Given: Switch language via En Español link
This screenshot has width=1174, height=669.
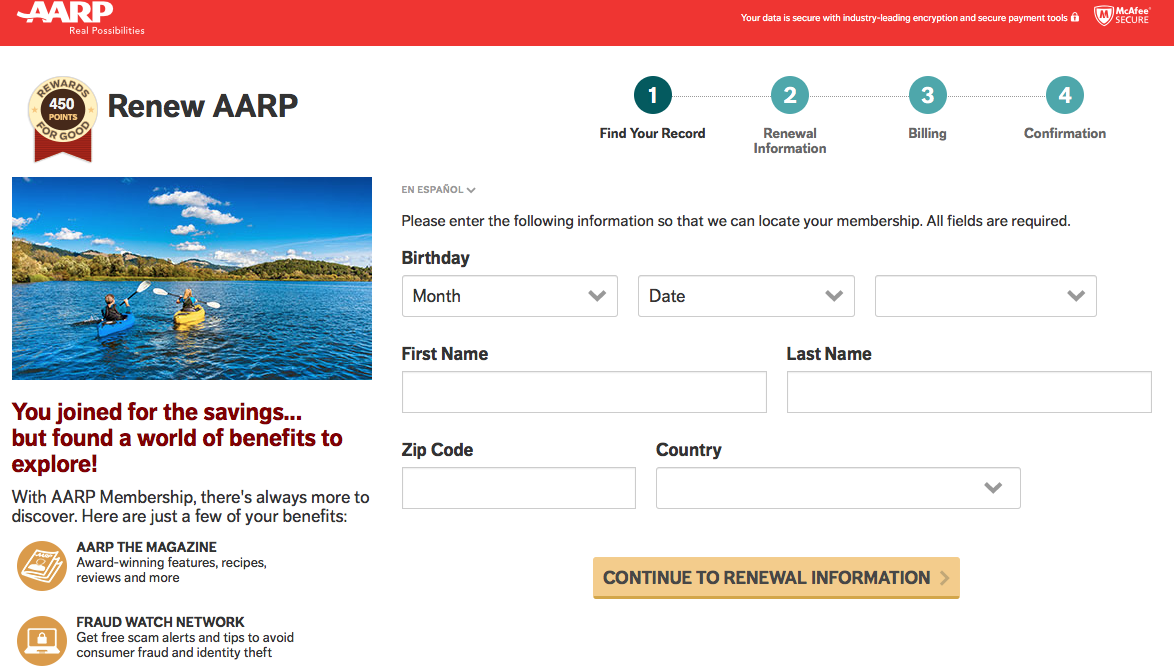Looking at the screenshot, I should (x=438, y=190).
